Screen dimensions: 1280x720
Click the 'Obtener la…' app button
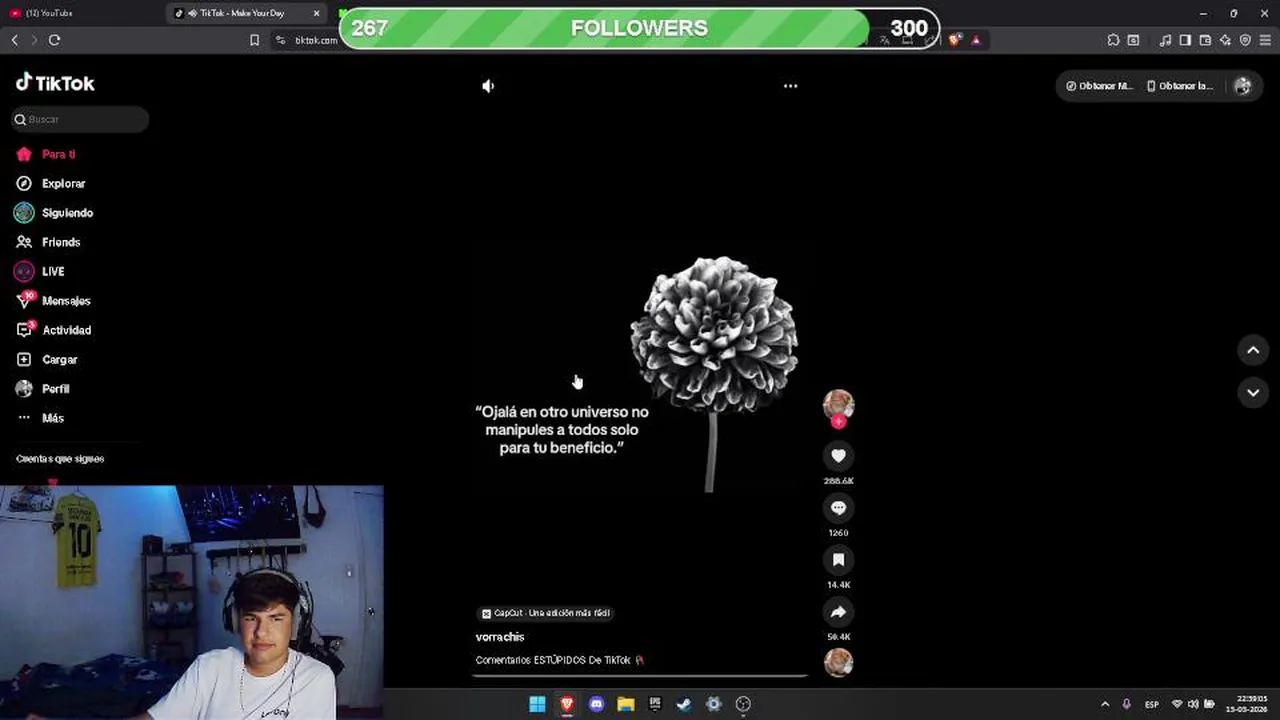click(x=1180, y=86)
